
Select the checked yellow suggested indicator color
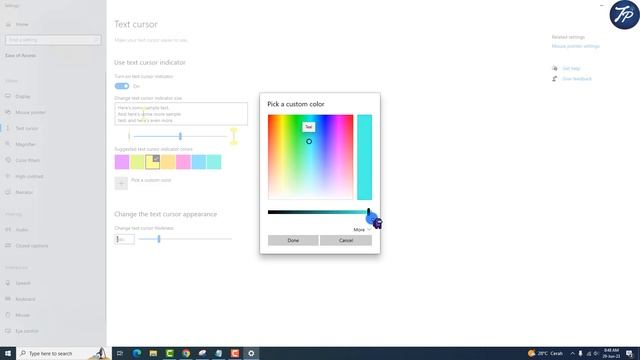click(x=152, y=162)
